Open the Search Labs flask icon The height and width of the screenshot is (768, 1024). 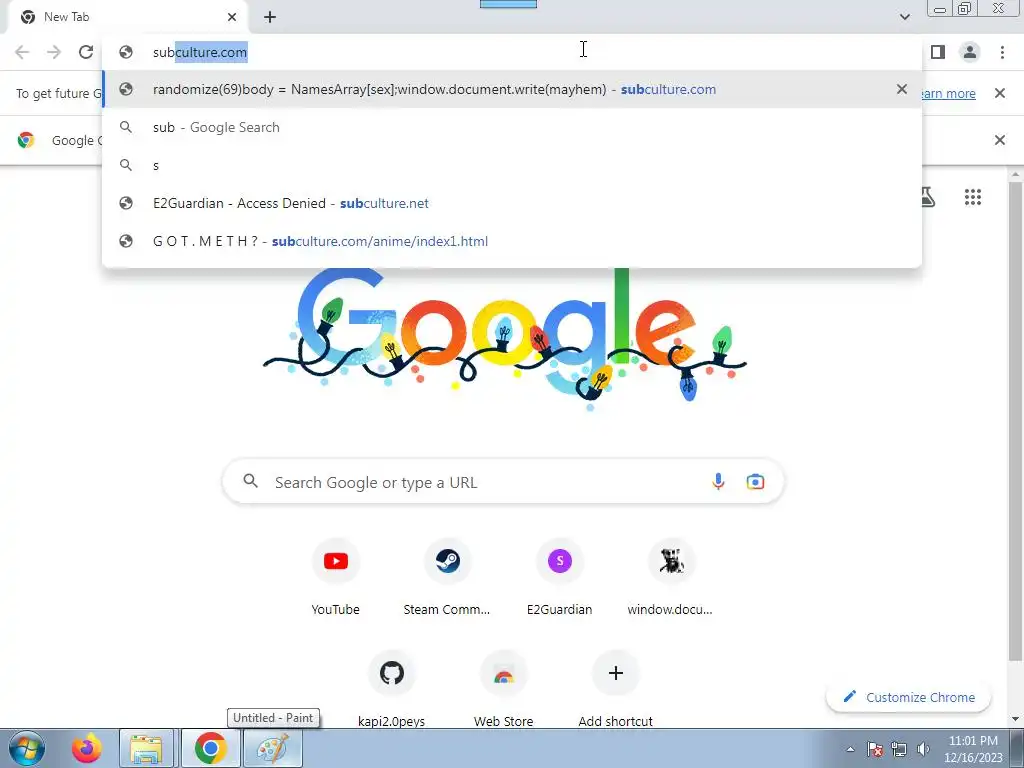[928, 197]
